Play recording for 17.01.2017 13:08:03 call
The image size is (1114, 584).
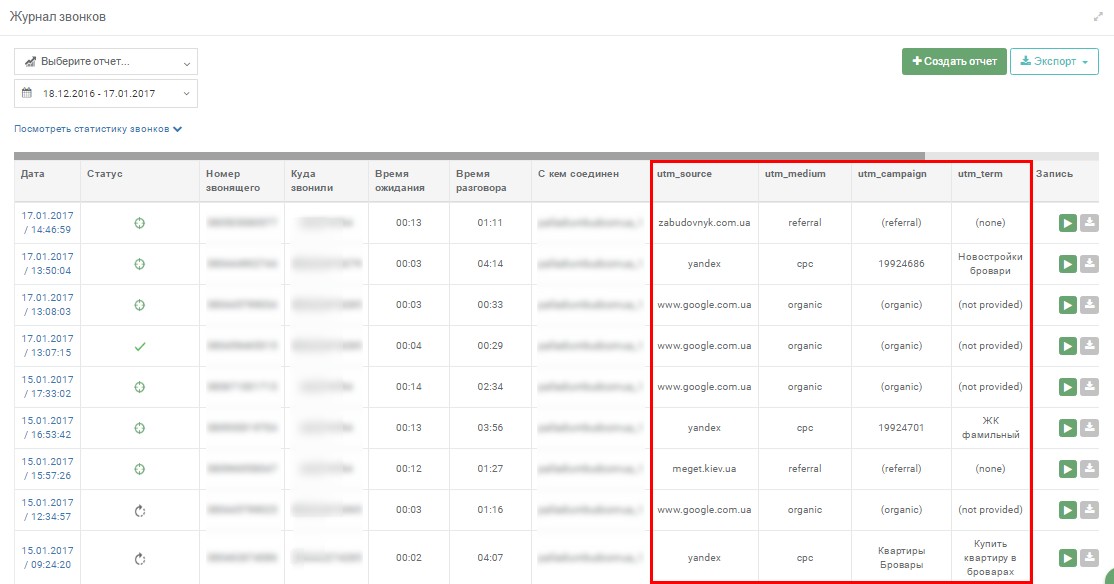[x=1067, y=305]
